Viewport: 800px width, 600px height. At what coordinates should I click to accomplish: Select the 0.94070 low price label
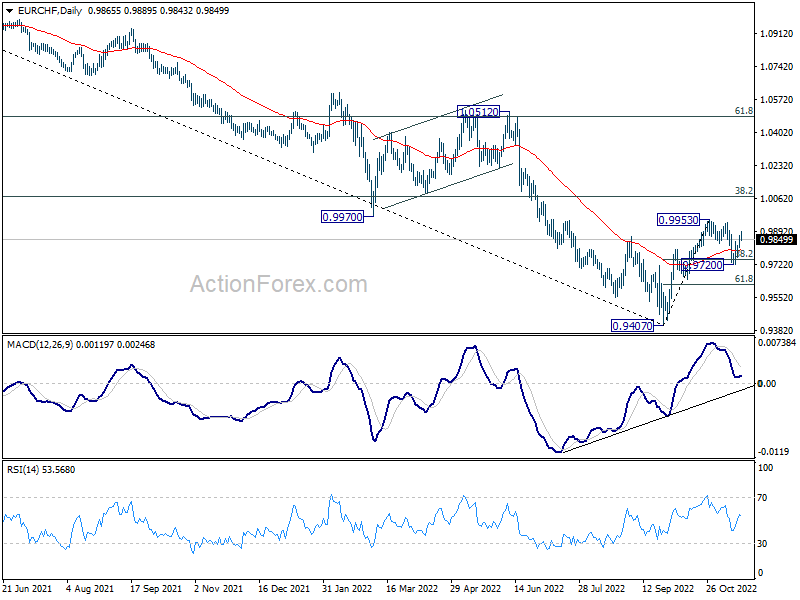(632, 326)
